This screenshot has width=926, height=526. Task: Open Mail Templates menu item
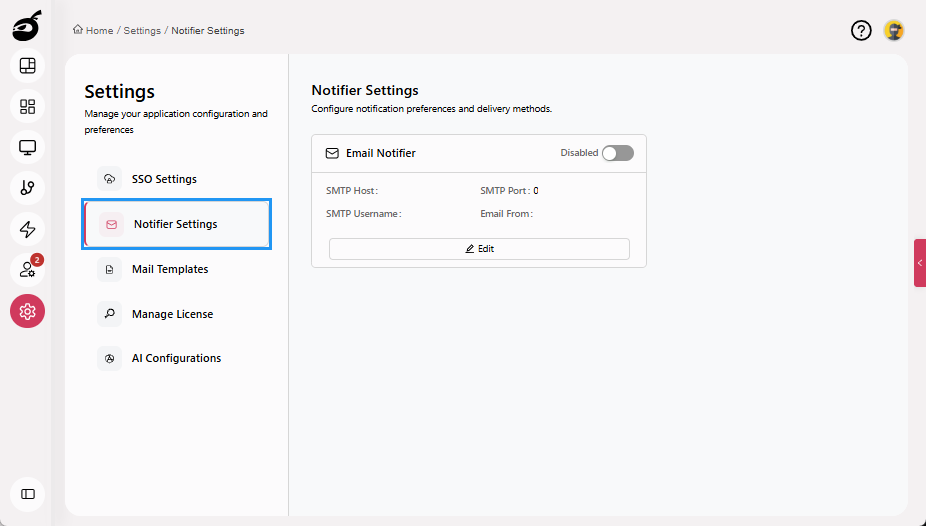[177, 269]
